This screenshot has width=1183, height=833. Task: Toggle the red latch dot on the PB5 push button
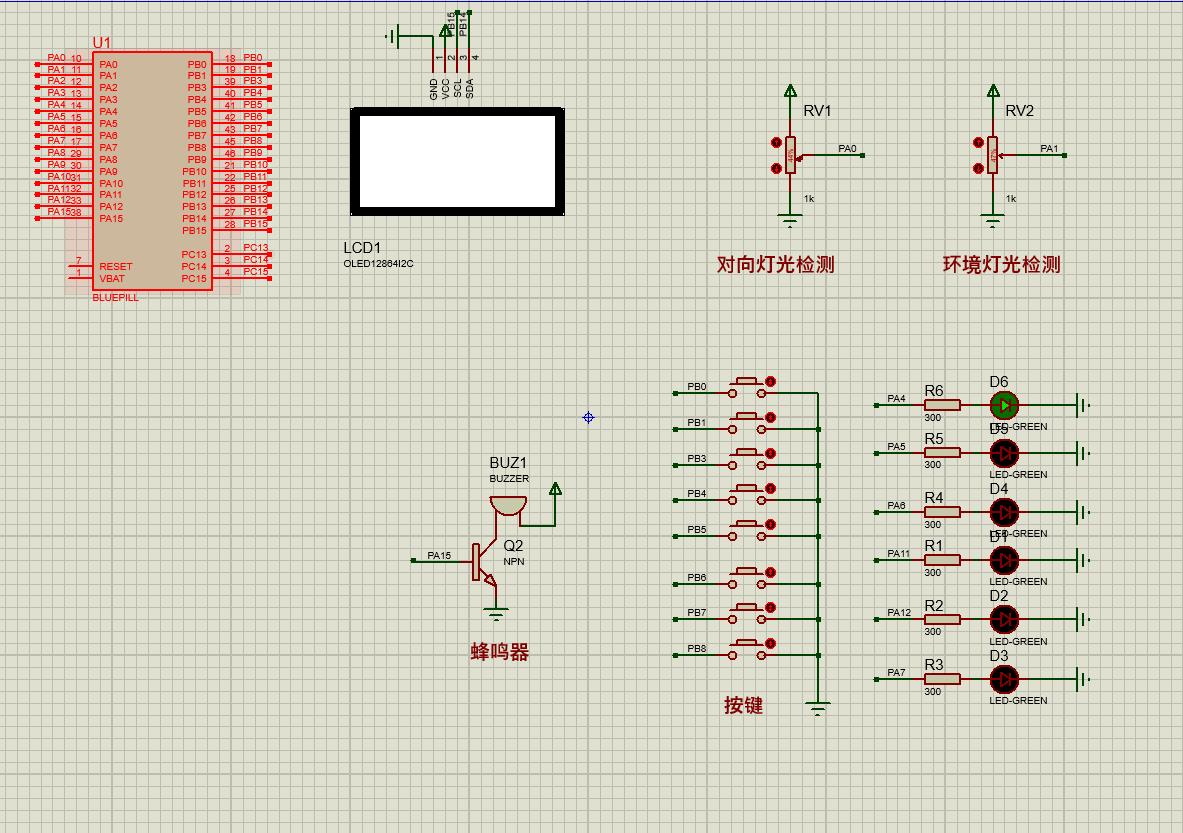pyautogui.click(x=770, y=524)
